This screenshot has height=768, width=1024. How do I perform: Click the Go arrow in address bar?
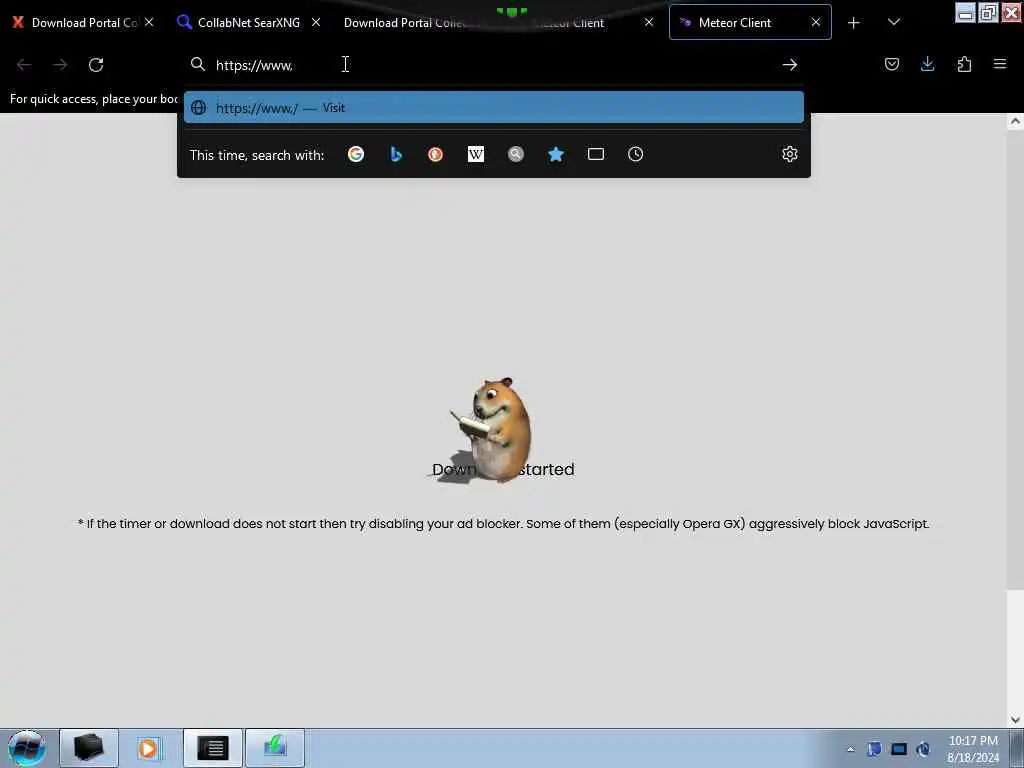pyautogui.click(x=790, y=65)
